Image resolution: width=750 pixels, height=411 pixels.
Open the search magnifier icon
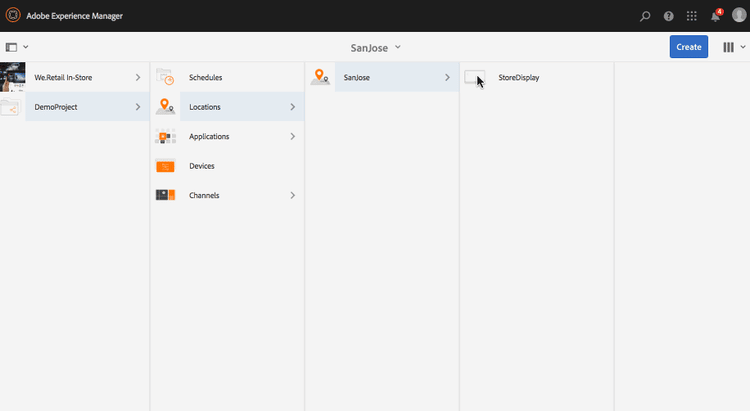[645, 16]
